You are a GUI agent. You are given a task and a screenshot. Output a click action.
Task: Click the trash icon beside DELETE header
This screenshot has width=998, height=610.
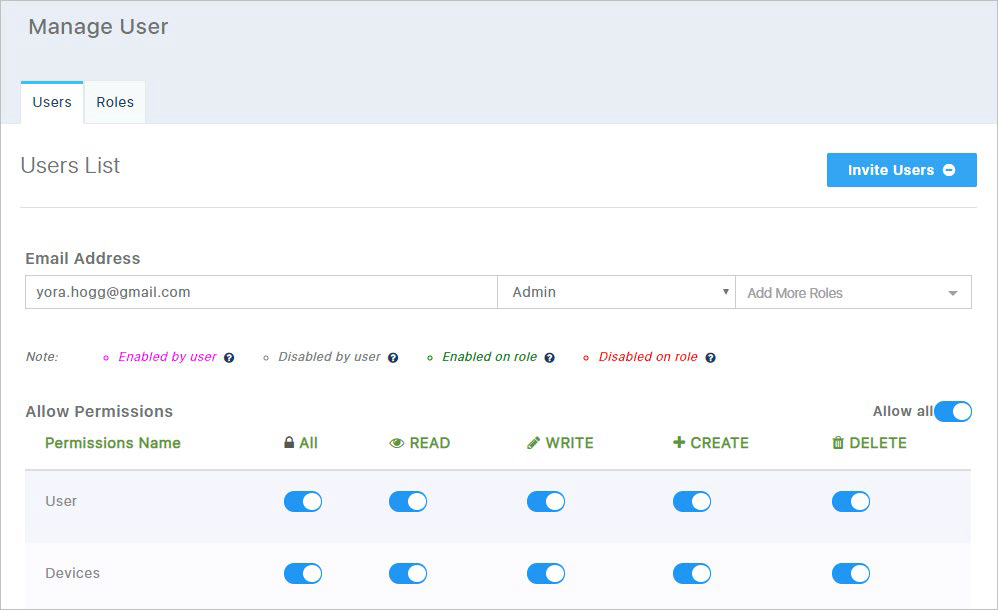pyautogui.click(x=838, y=443)
